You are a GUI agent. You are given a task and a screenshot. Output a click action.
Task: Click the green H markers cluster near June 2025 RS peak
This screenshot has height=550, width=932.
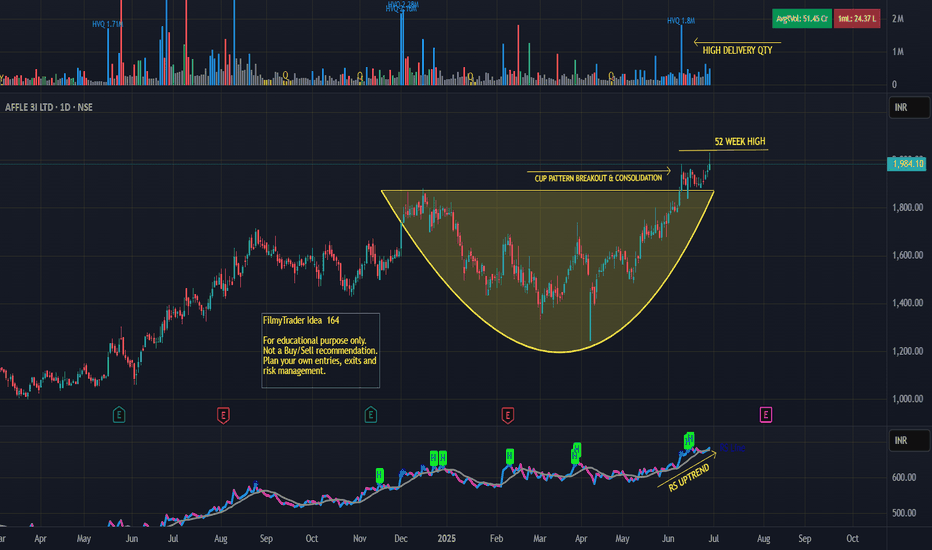pos(689,440)
